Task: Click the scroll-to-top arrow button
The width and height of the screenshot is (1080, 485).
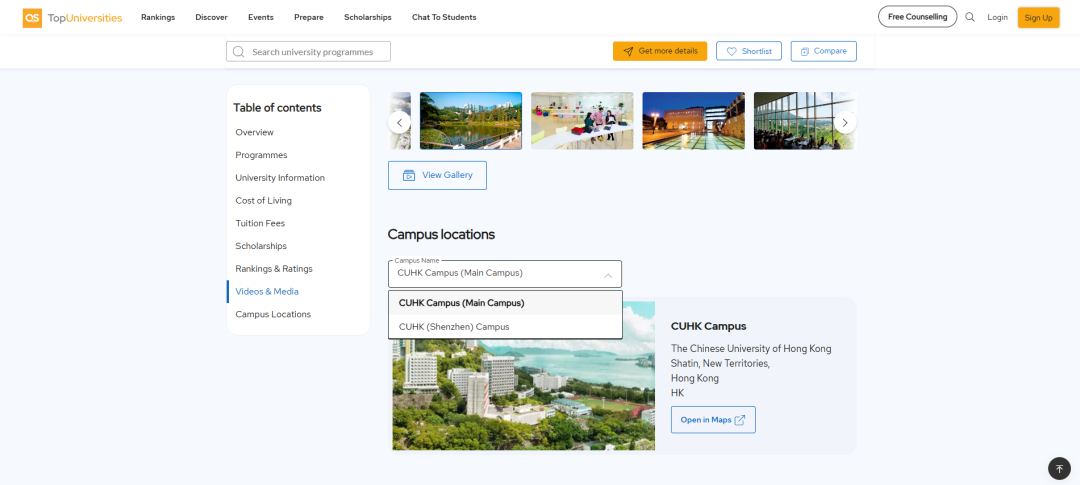Action: tap(1059, 468)
